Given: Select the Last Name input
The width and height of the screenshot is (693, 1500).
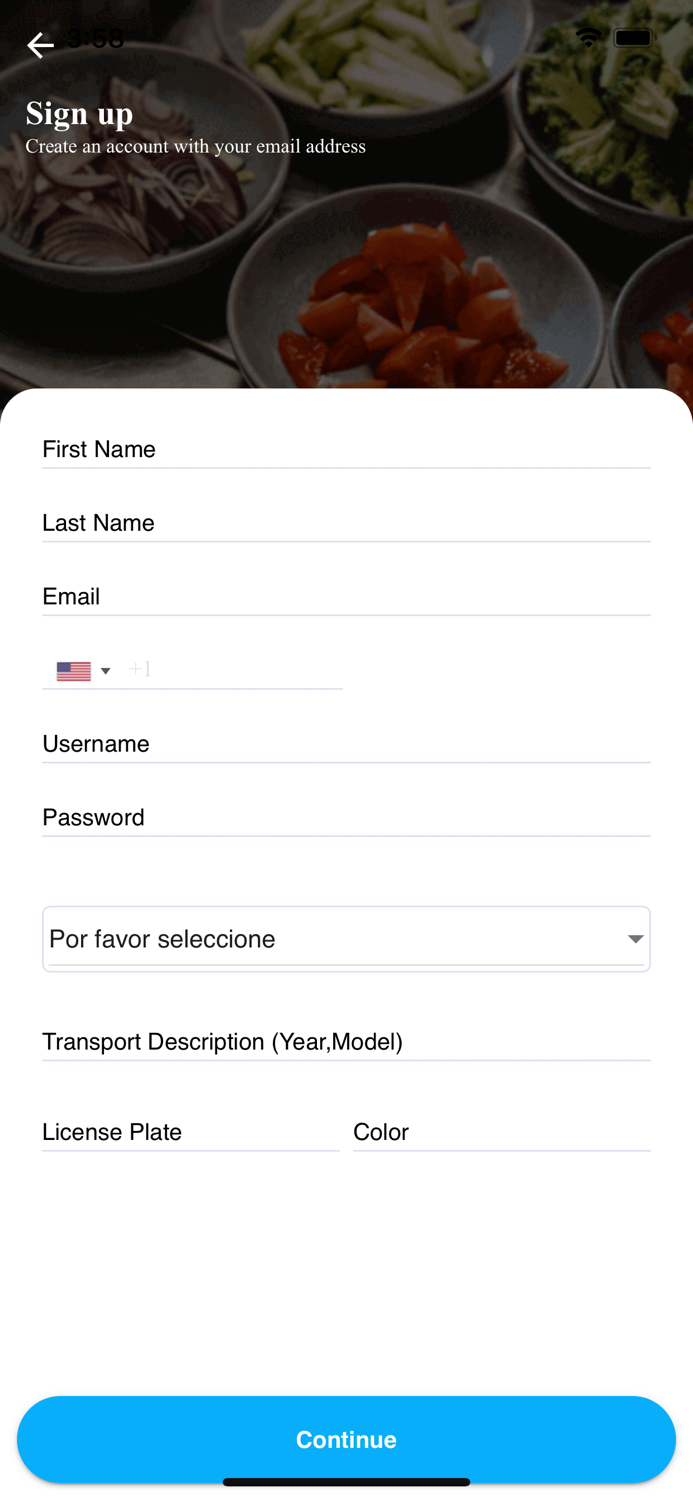Looking at the screenshot, I should tap(346, 523).
